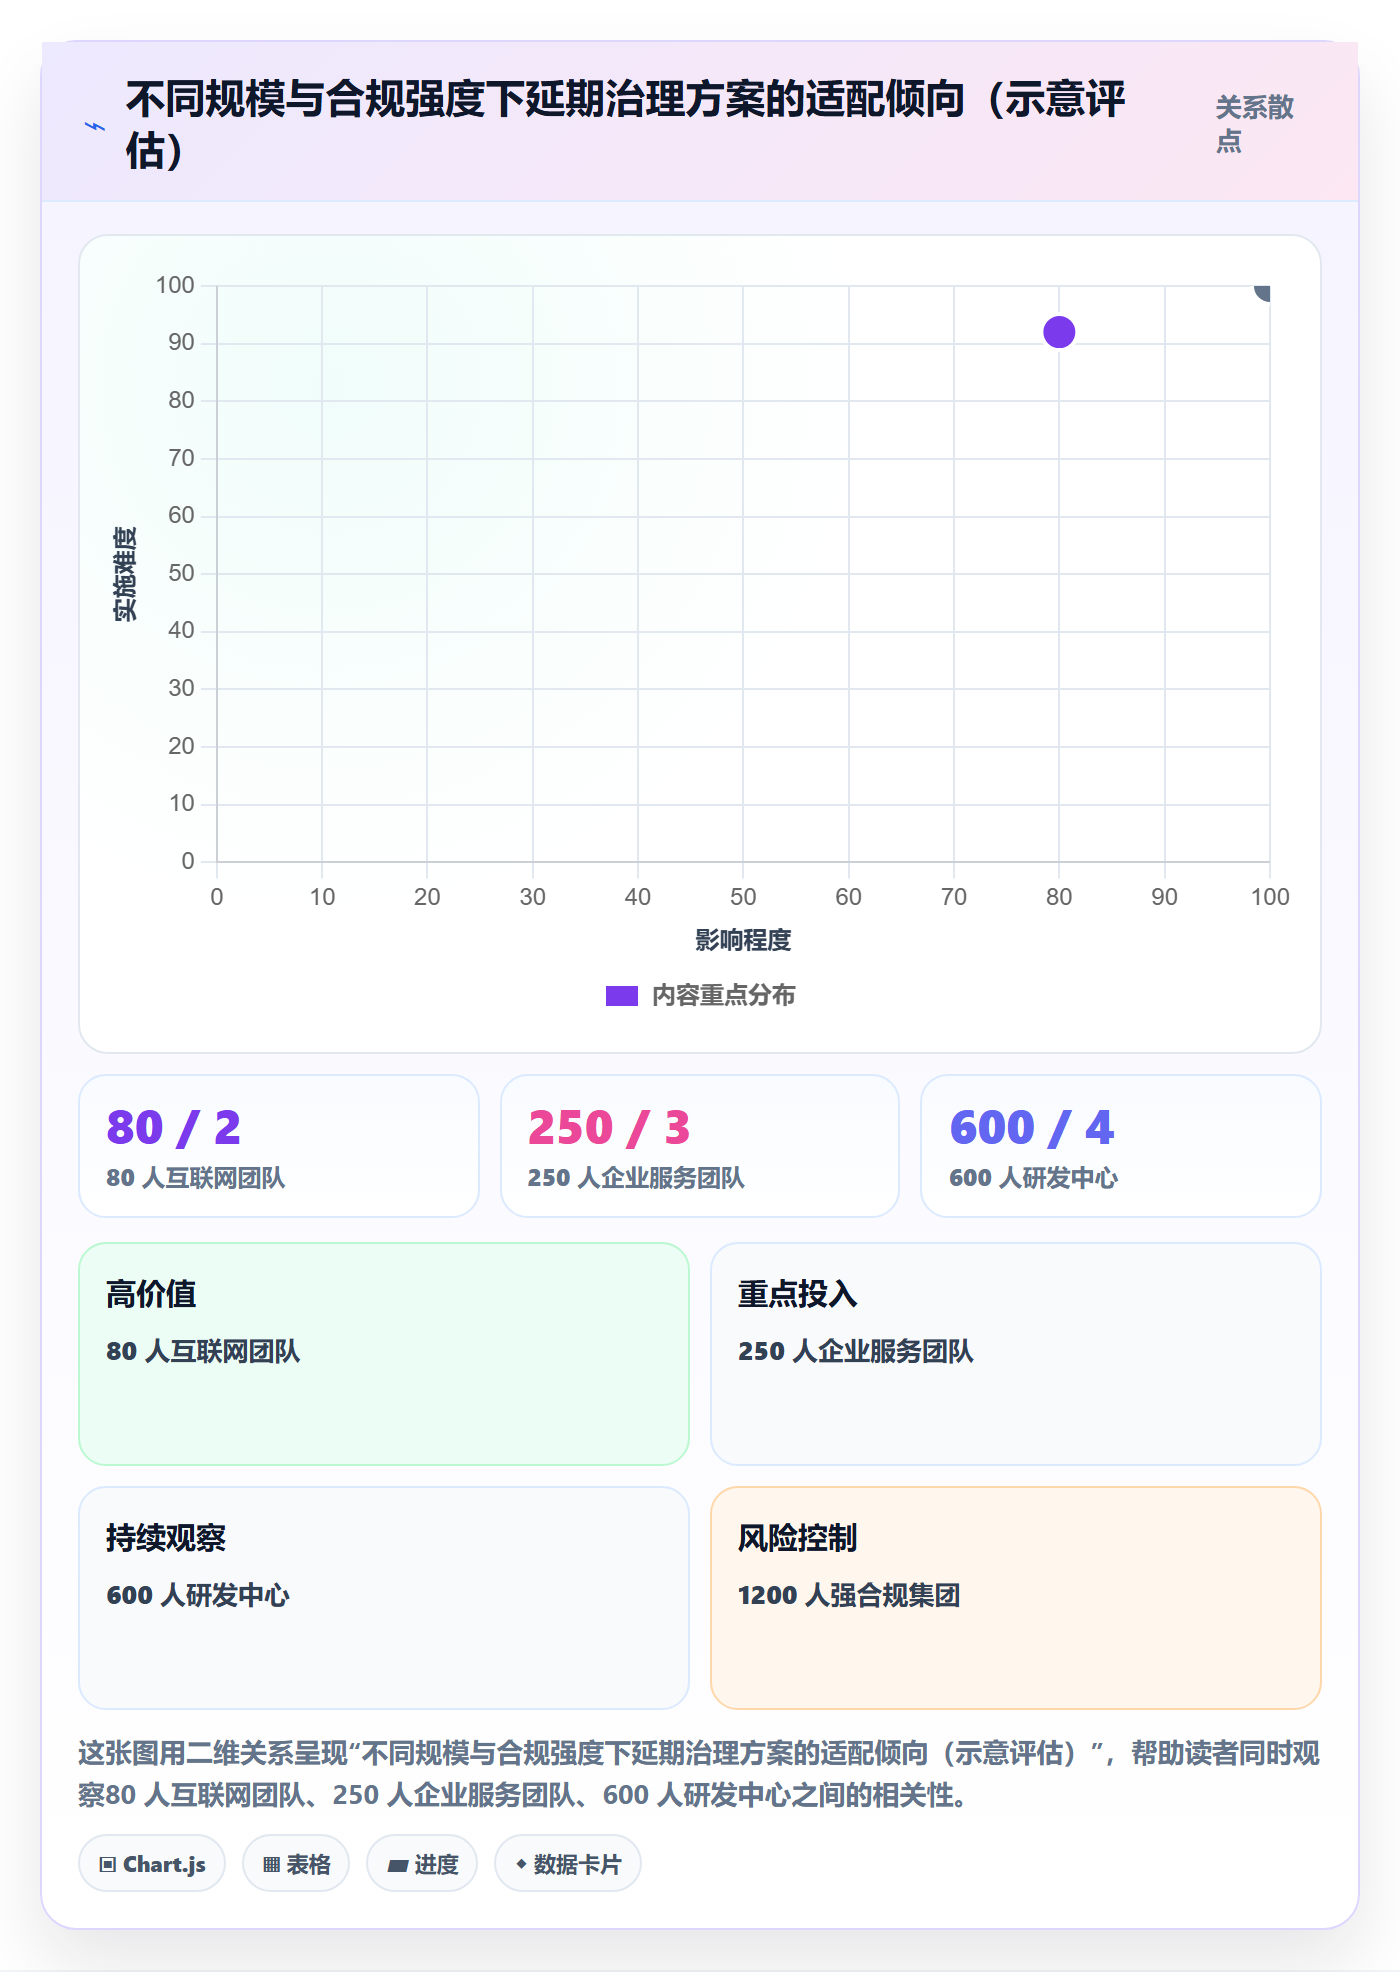
Task: Click the 实施难度 y-axis title
Action: [x=125, y=574]
